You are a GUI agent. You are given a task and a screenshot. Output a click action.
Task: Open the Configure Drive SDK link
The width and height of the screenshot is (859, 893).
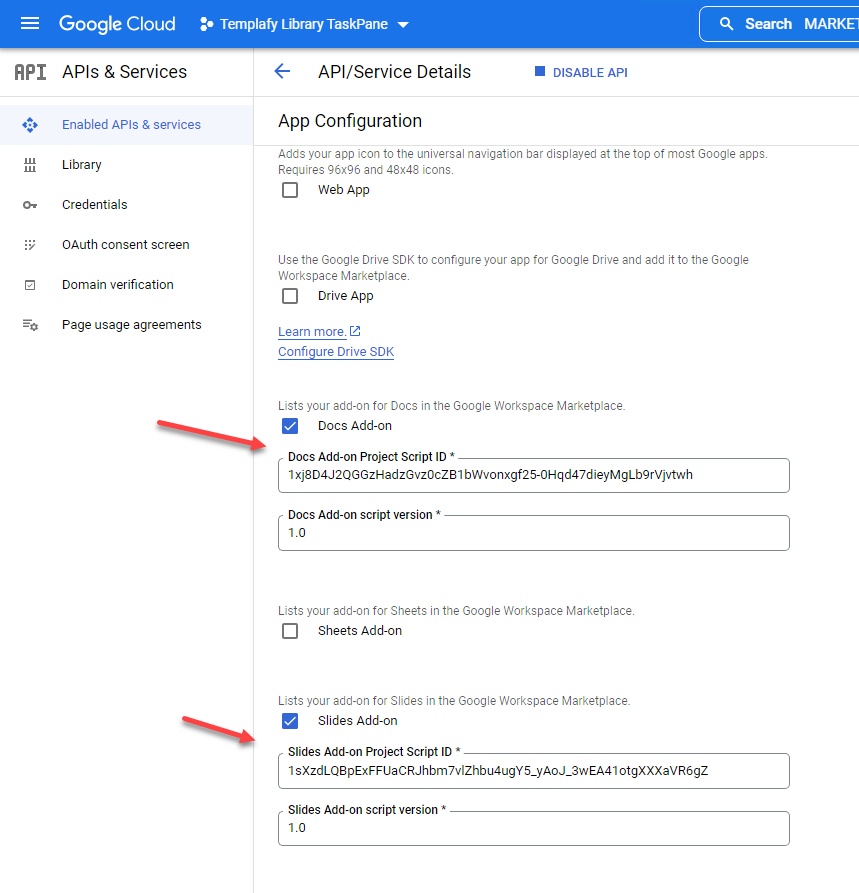pos(336,352)
